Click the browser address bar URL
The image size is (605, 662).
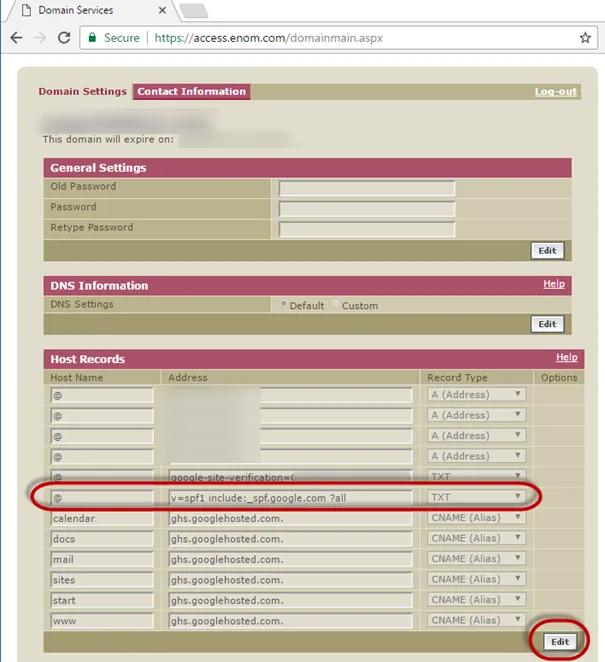pyautogui.click(x=268, y=38)
